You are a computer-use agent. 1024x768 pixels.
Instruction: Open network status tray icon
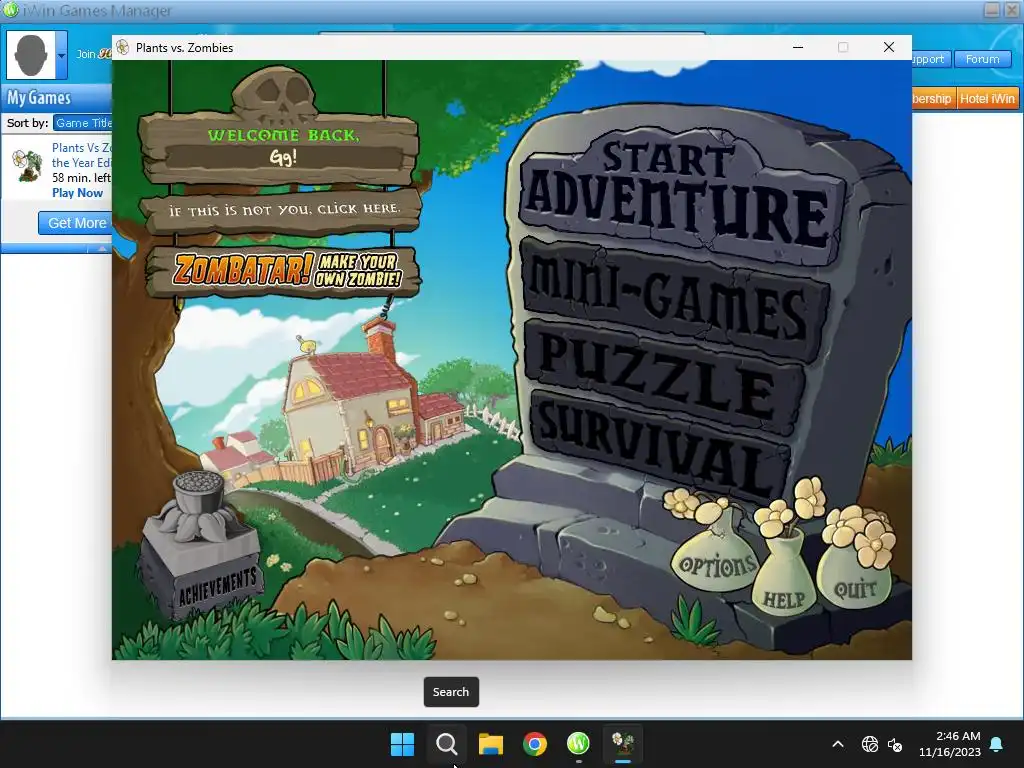[x=870, y=744]
